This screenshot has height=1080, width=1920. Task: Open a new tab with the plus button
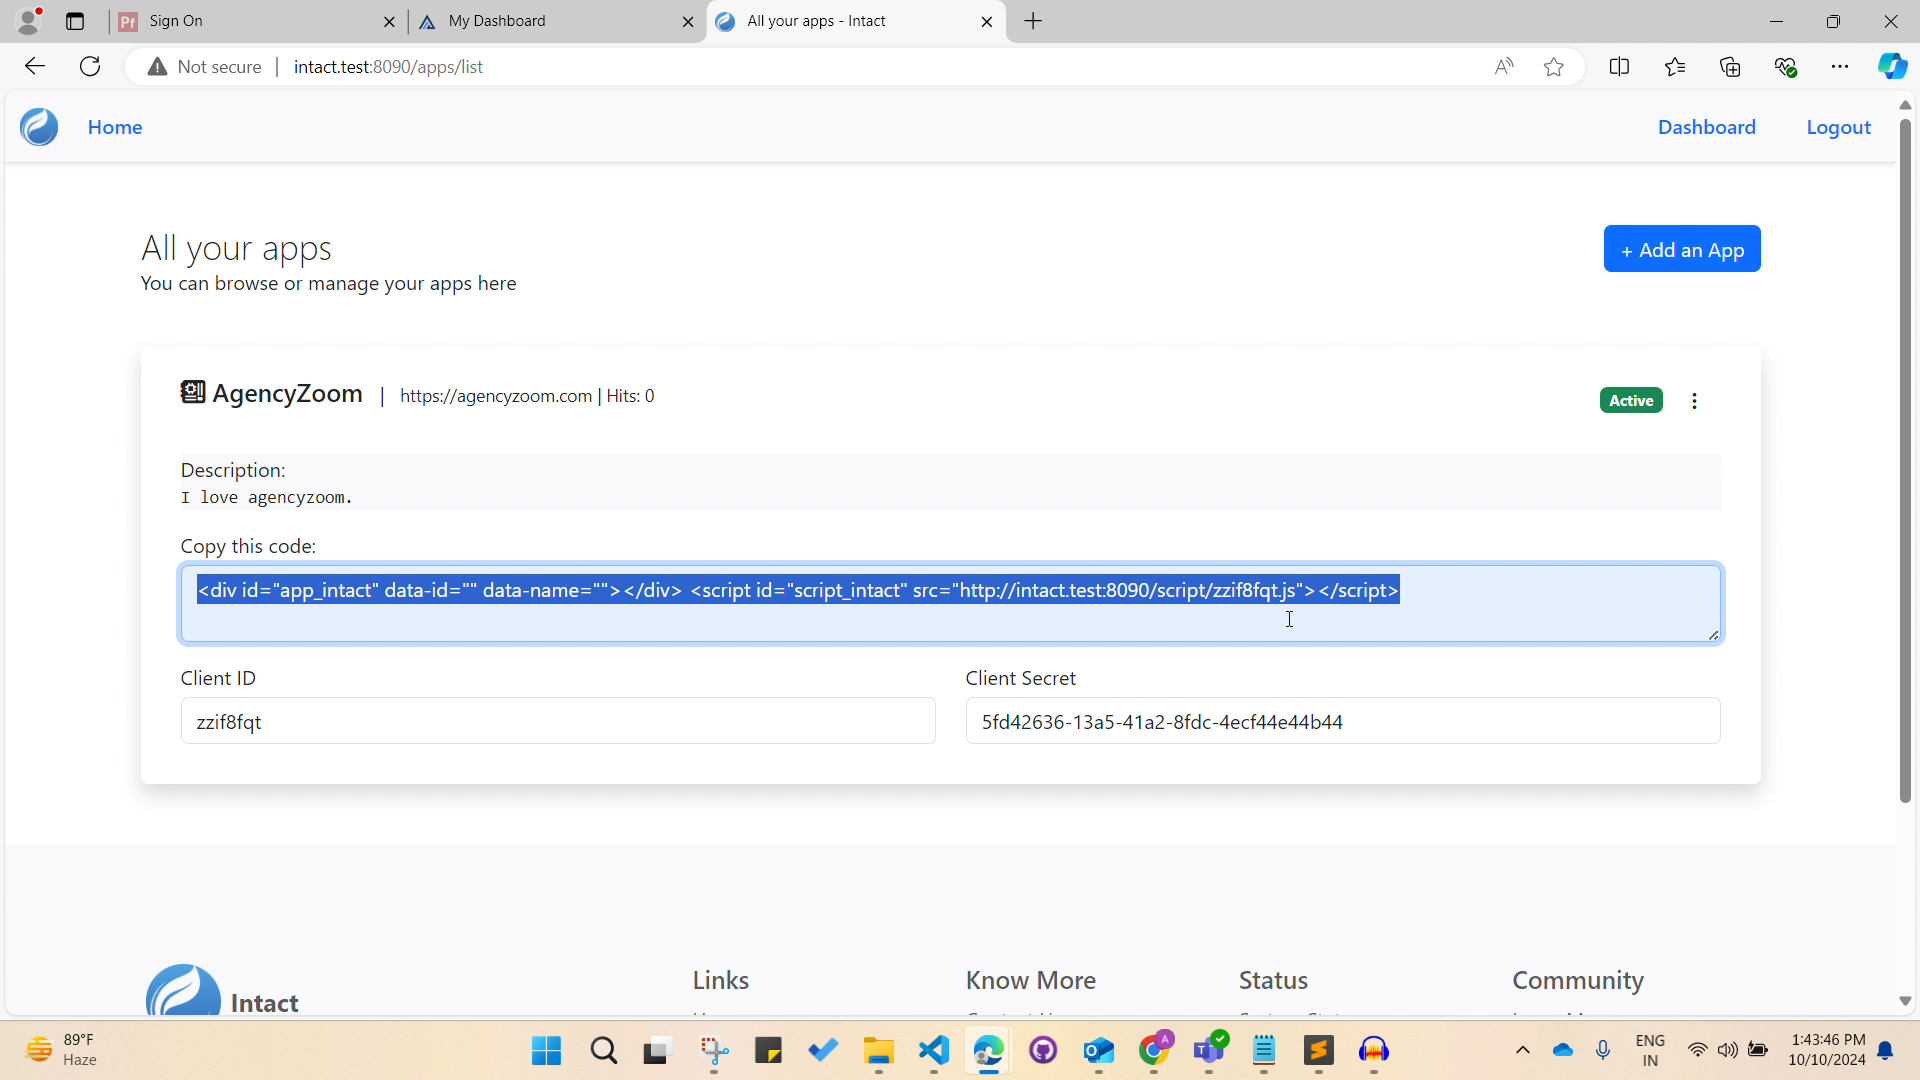coord(1034,21)
